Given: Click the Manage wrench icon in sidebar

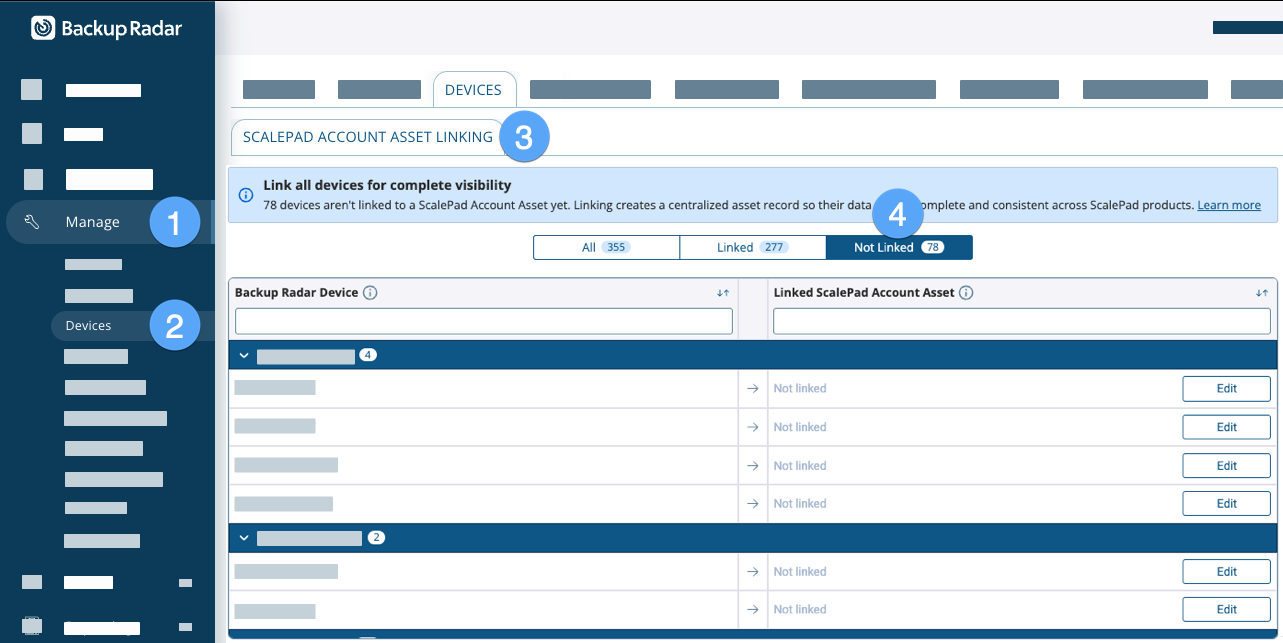Looking at the screenshot, I should pyautogui.click(x=32, y=222).
